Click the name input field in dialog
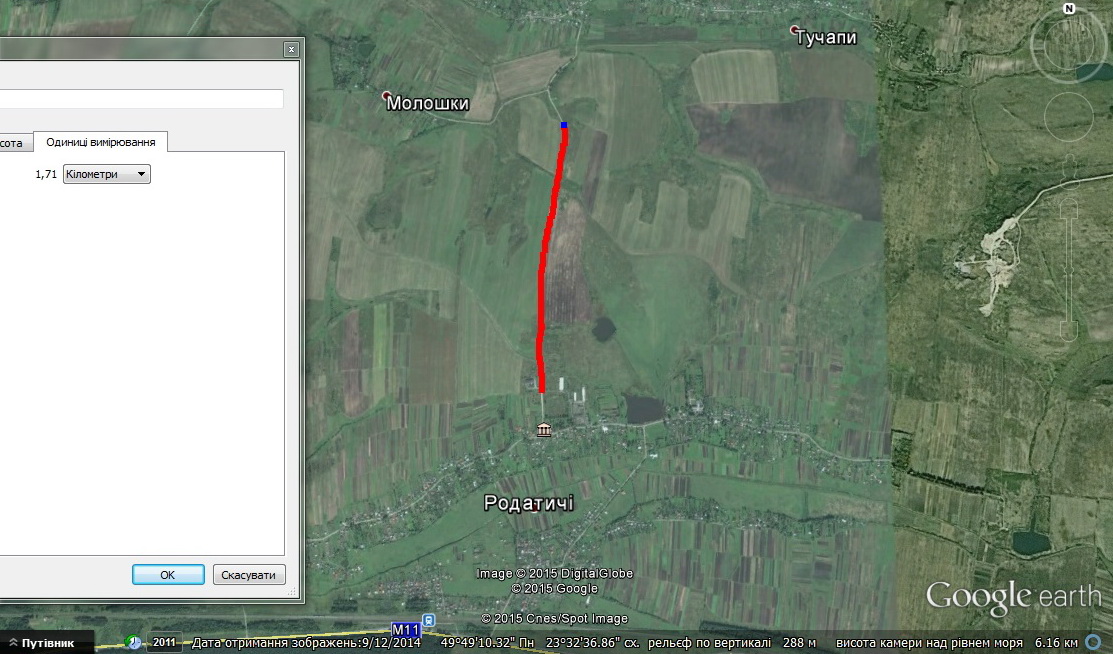The height and width of the screenshot is (654, 1113). coord(142,99)
